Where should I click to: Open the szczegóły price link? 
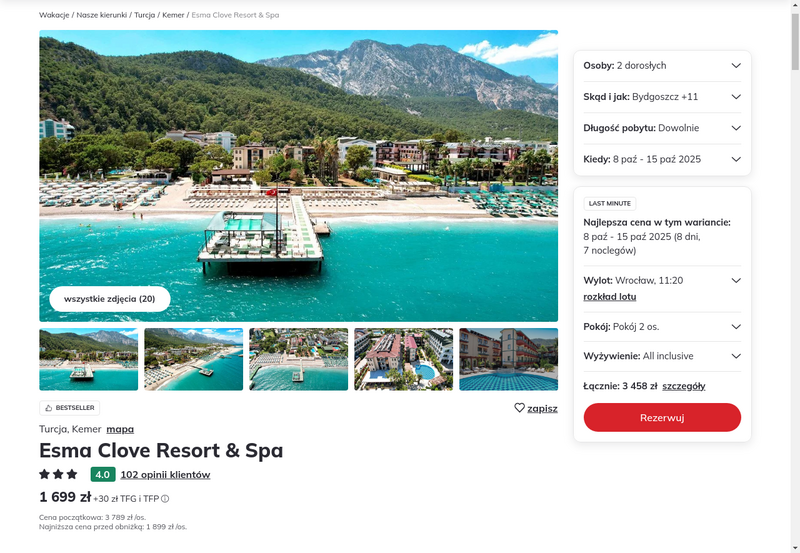pyautogui.click(x=684, y=386)
